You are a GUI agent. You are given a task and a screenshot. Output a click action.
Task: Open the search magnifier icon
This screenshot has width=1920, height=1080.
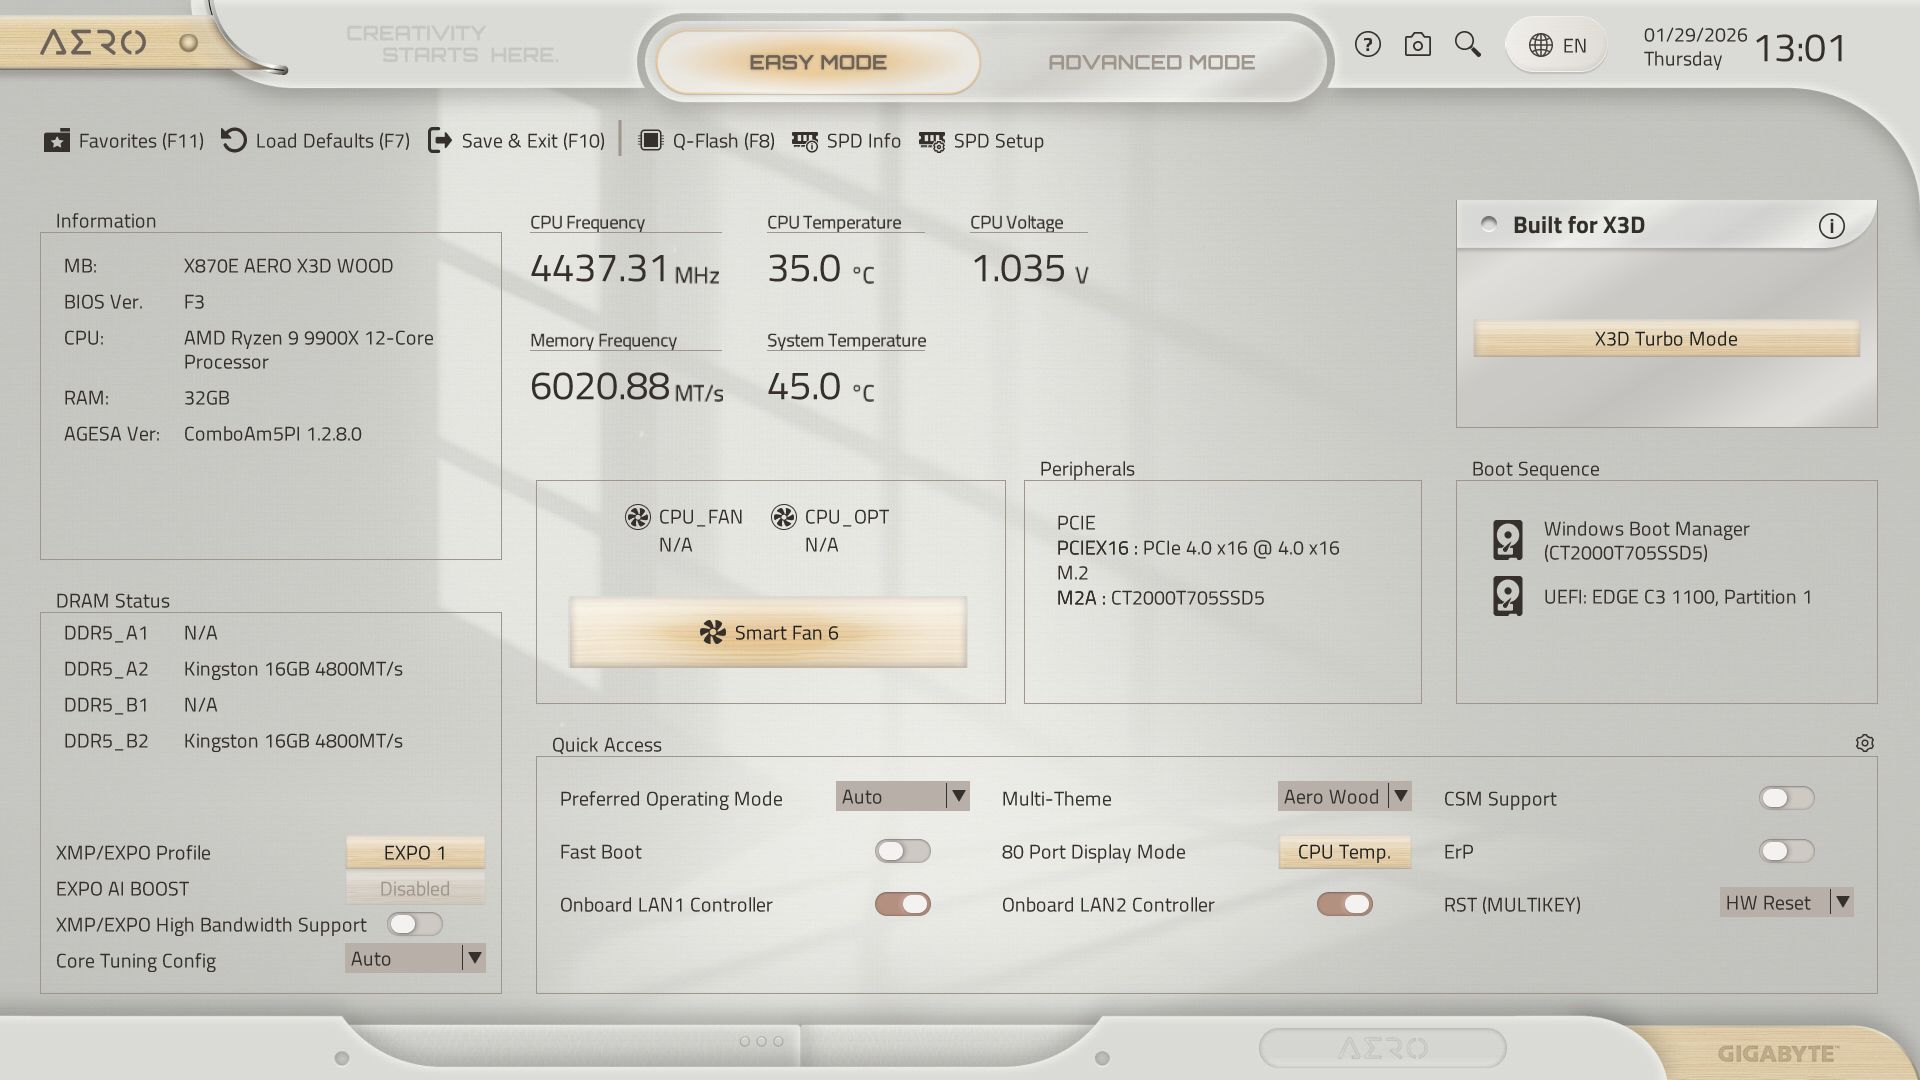point(1467,44)
